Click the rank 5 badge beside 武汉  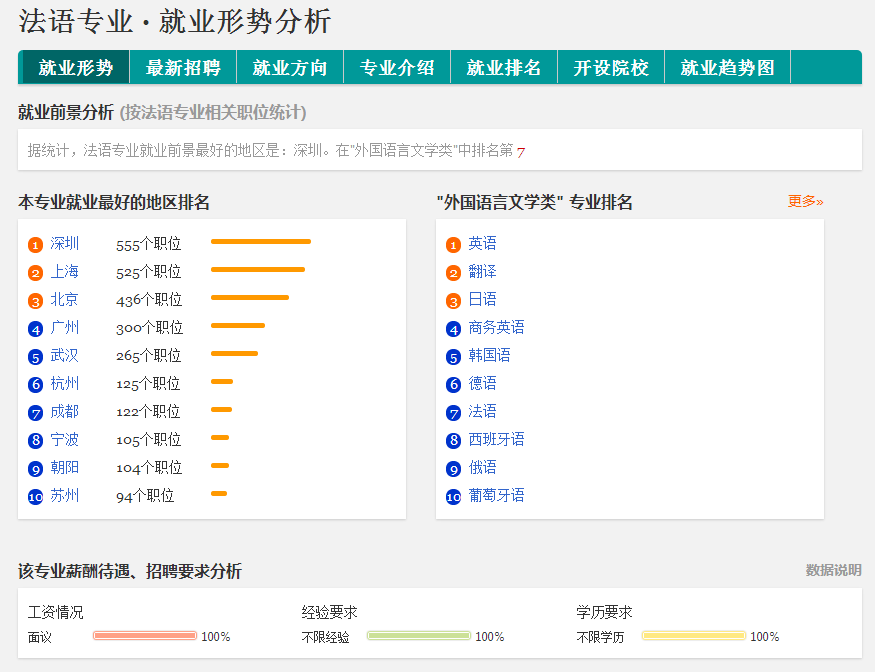click(35, 357)
